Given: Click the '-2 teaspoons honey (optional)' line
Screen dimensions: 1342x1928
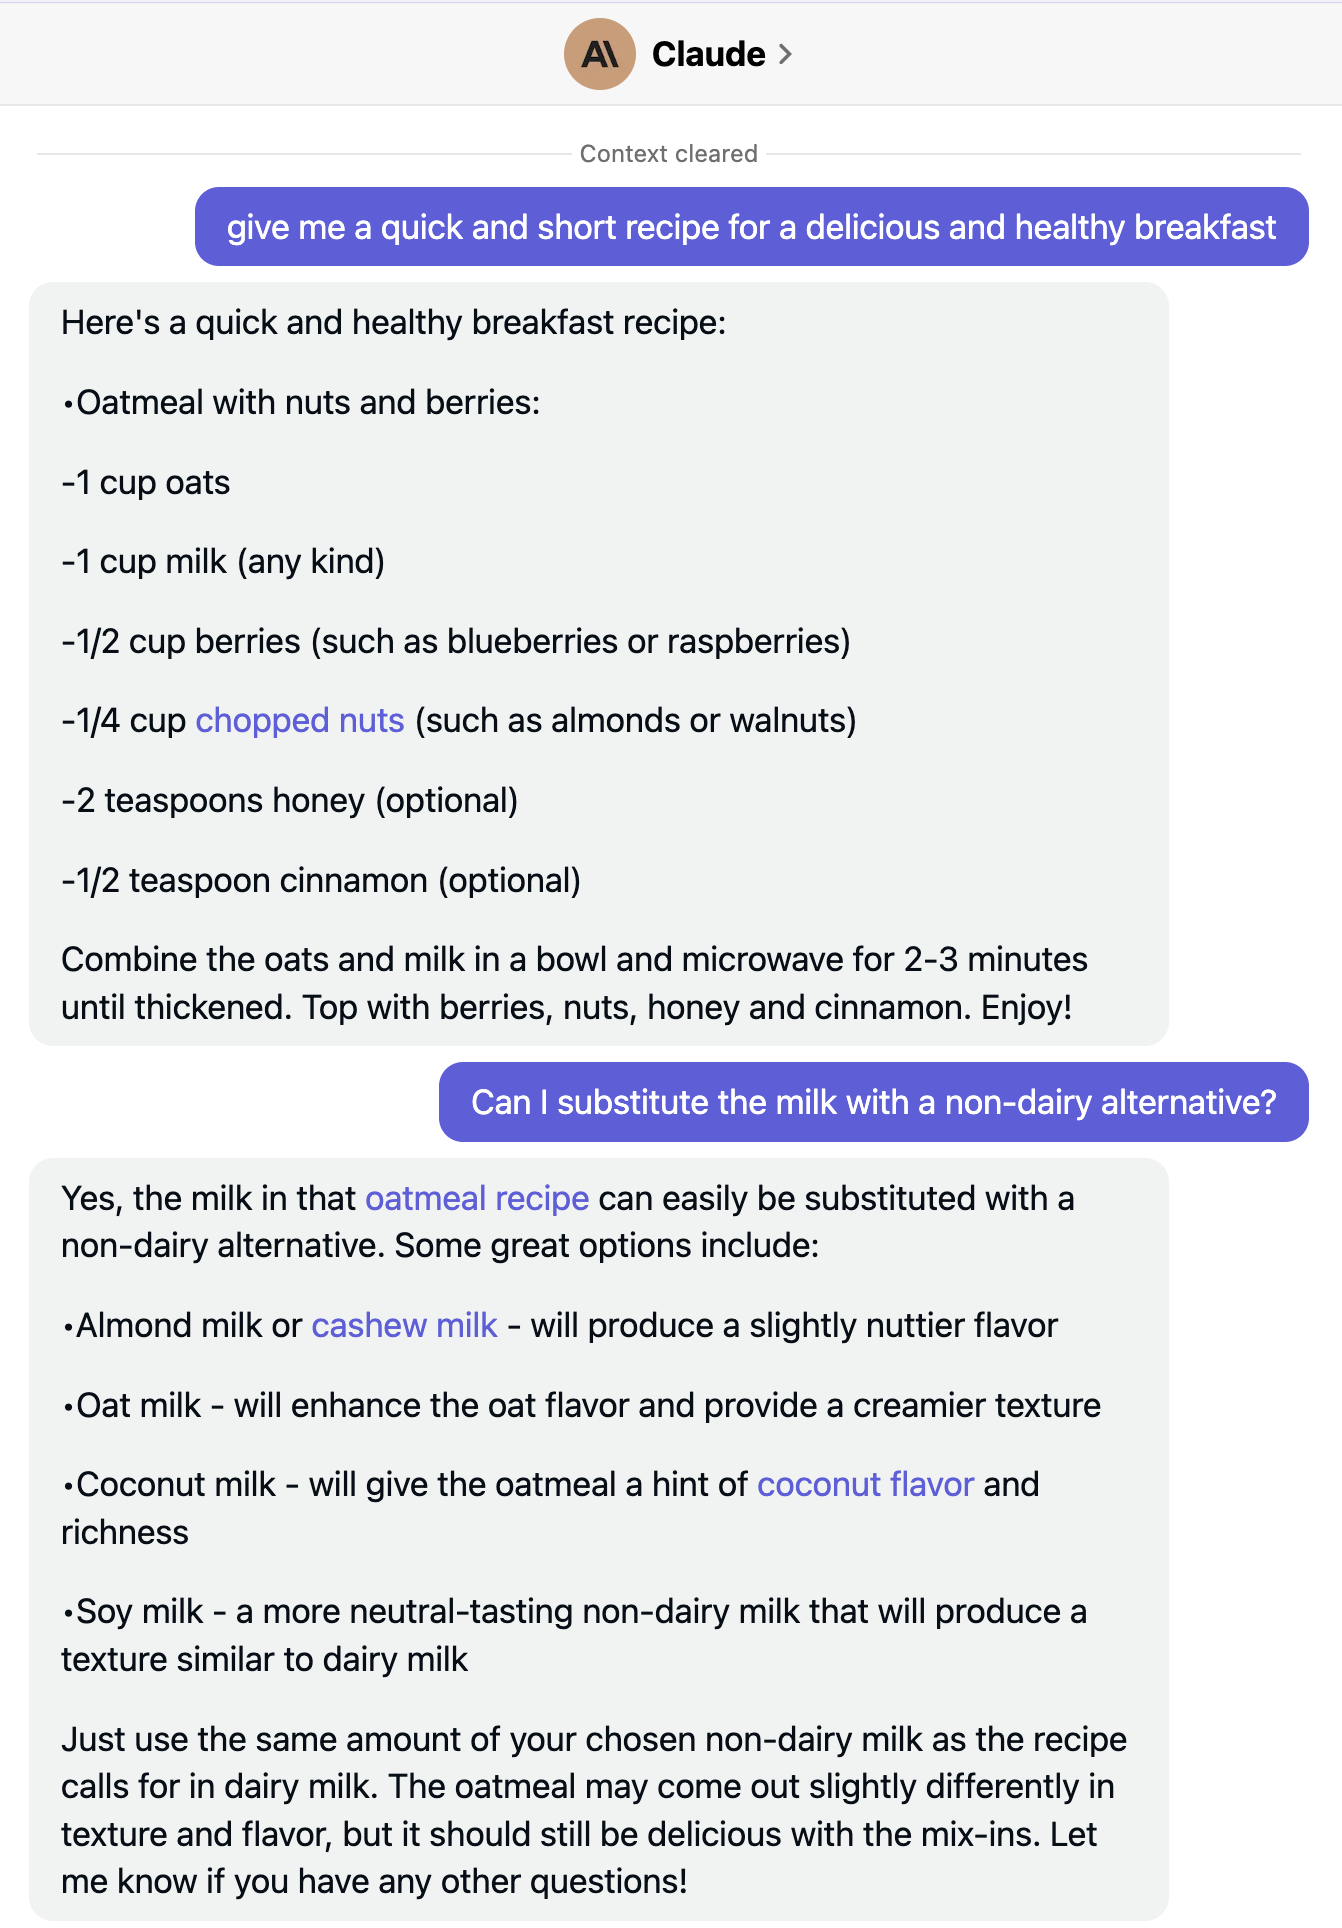Looking at the screenshot, I should tap(290, 800).
